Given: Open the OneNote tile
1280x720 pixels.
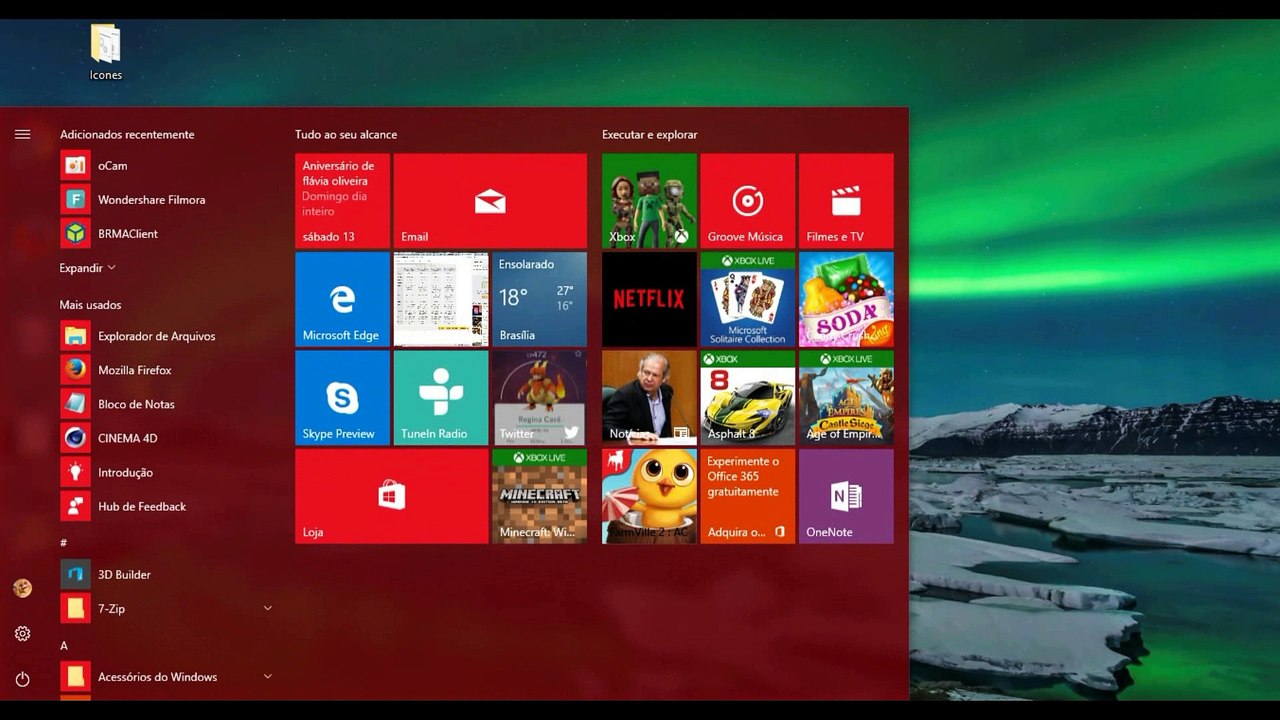Looking at the screenshot, I should 846,496.
